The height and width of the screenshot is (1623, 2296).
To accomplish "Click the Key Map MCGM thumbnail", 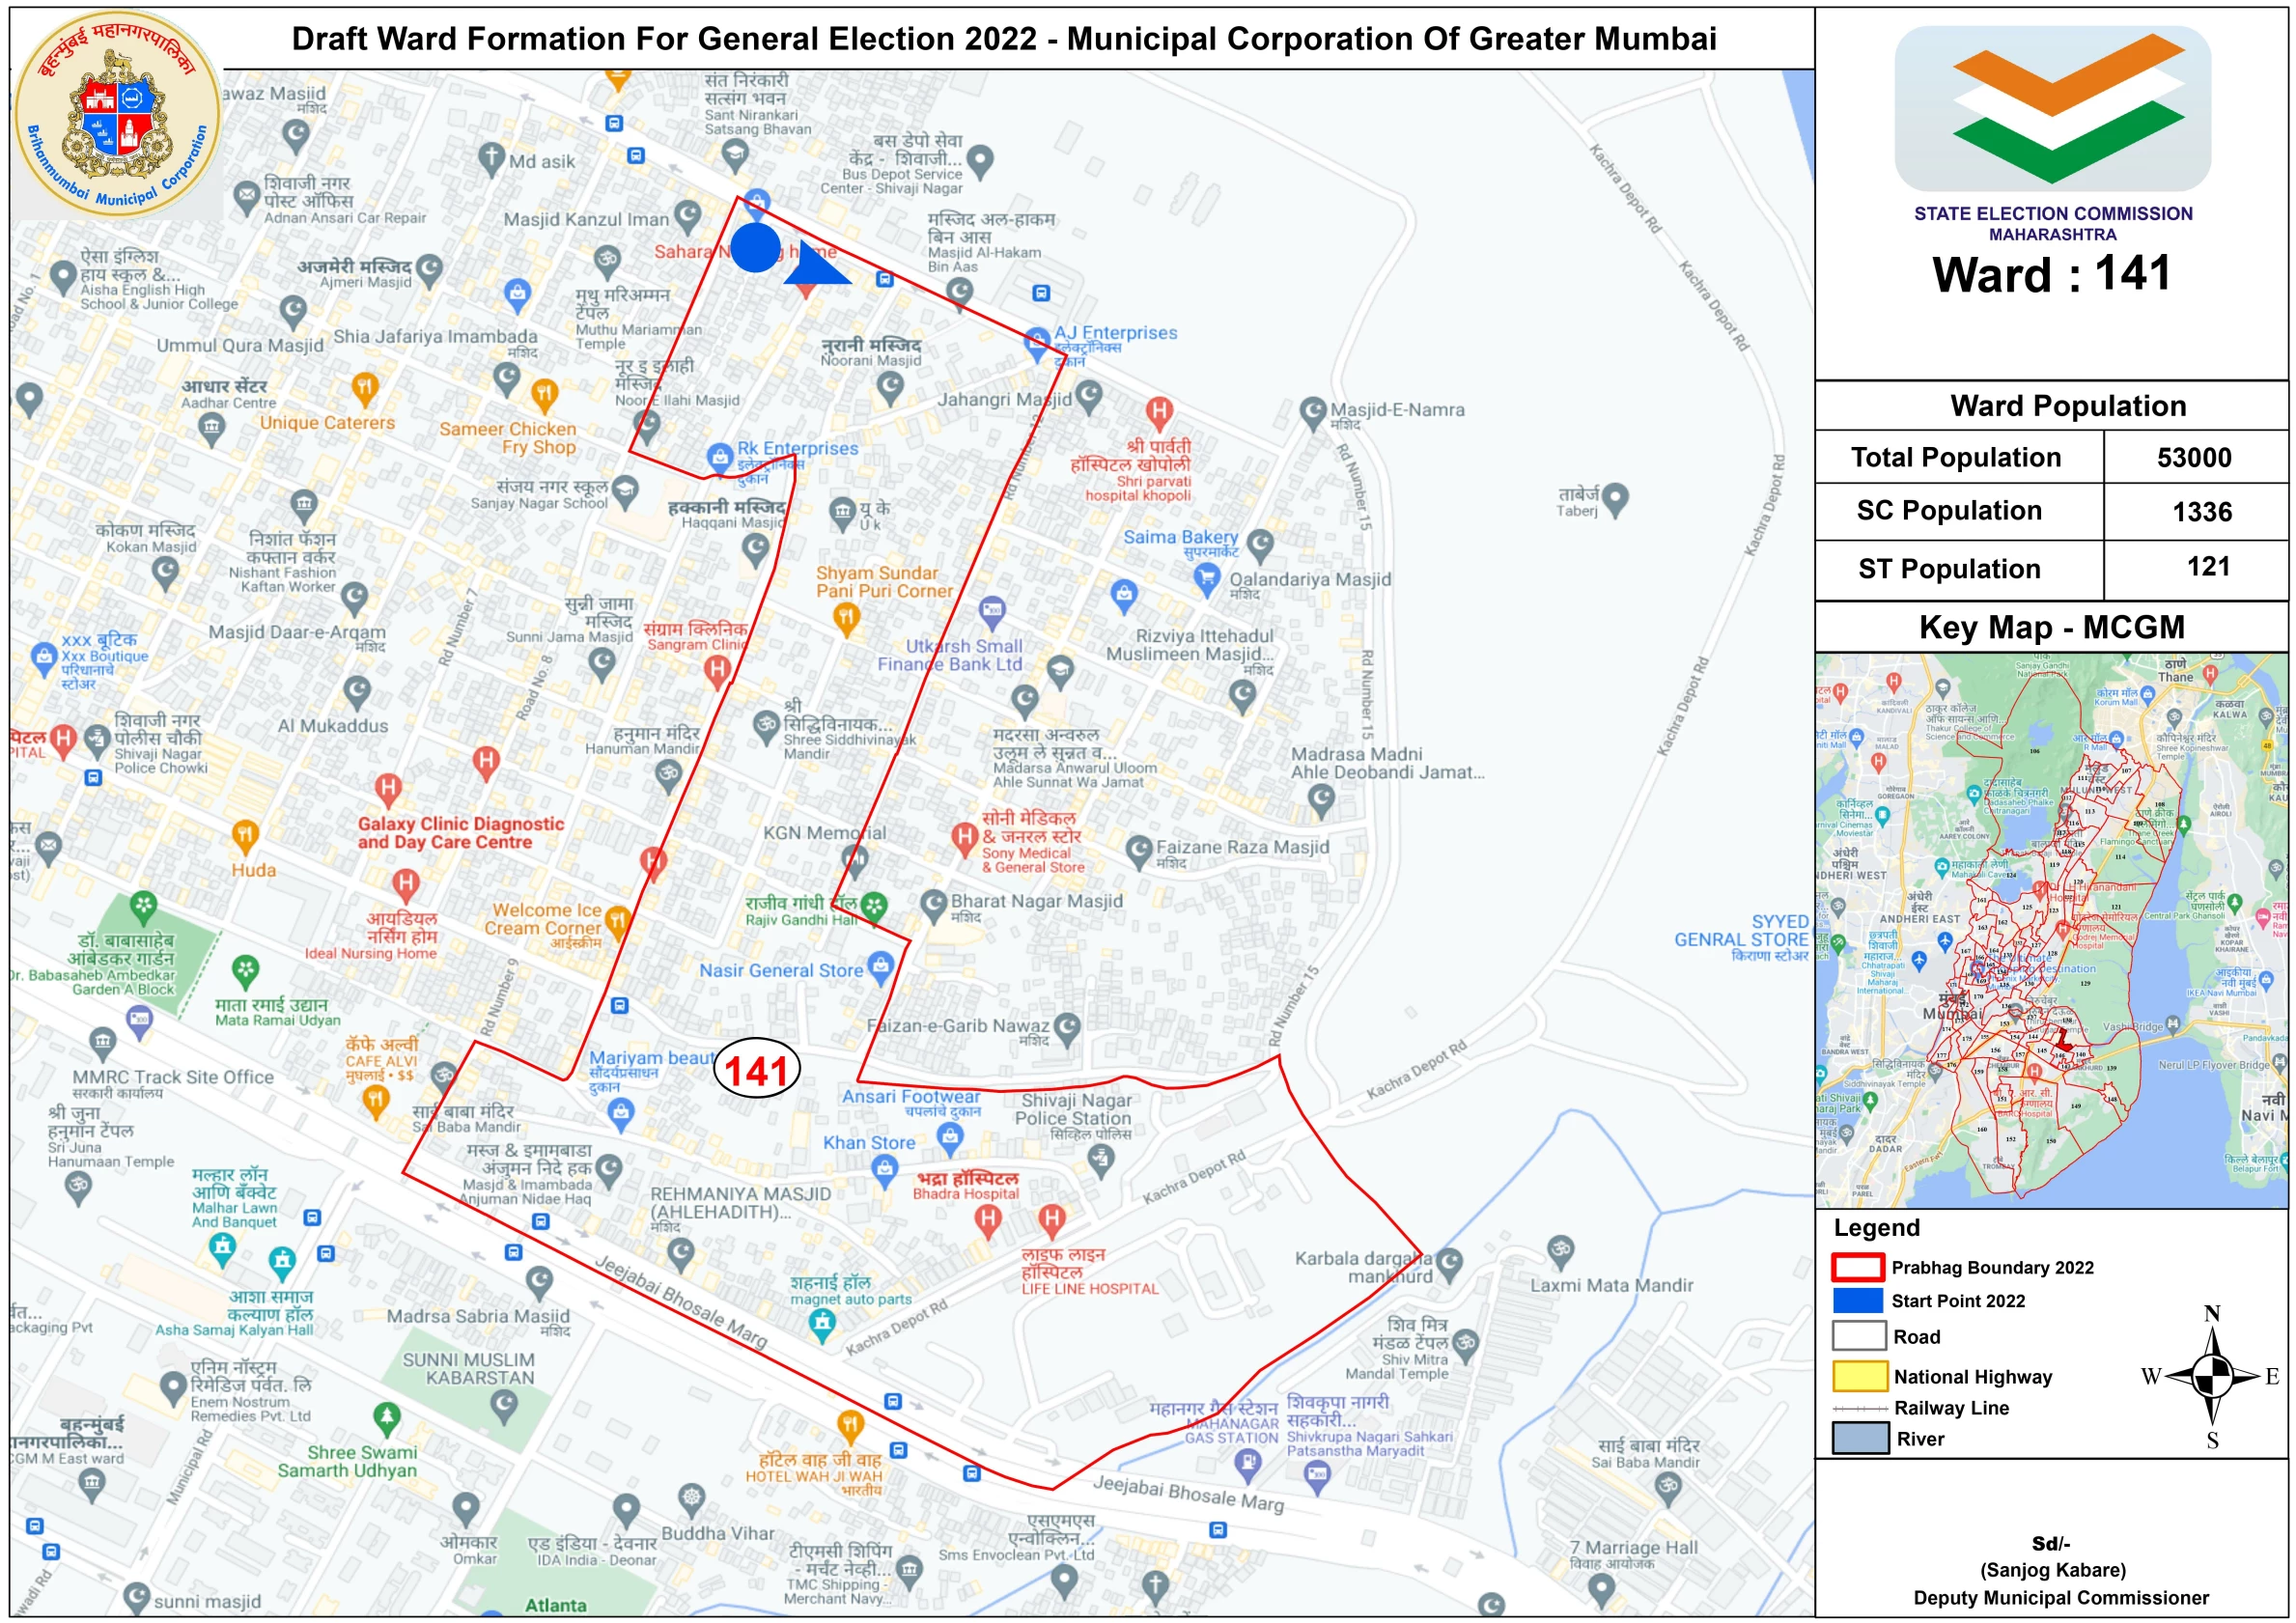I will coord(2051,930).
